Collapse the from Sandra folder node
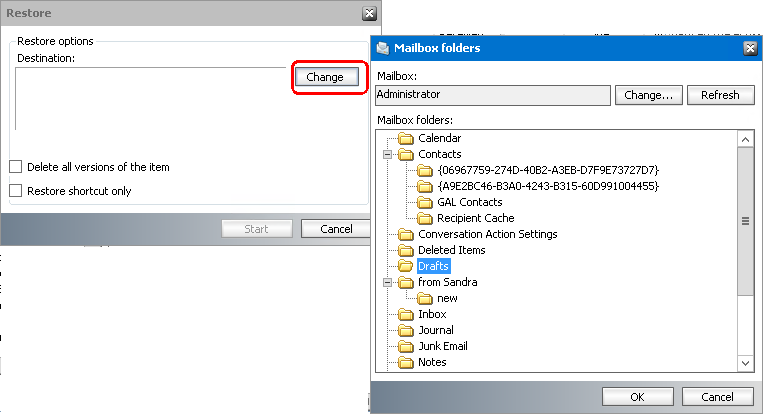This screenshot has width=763, height=414. click(387, 283)
